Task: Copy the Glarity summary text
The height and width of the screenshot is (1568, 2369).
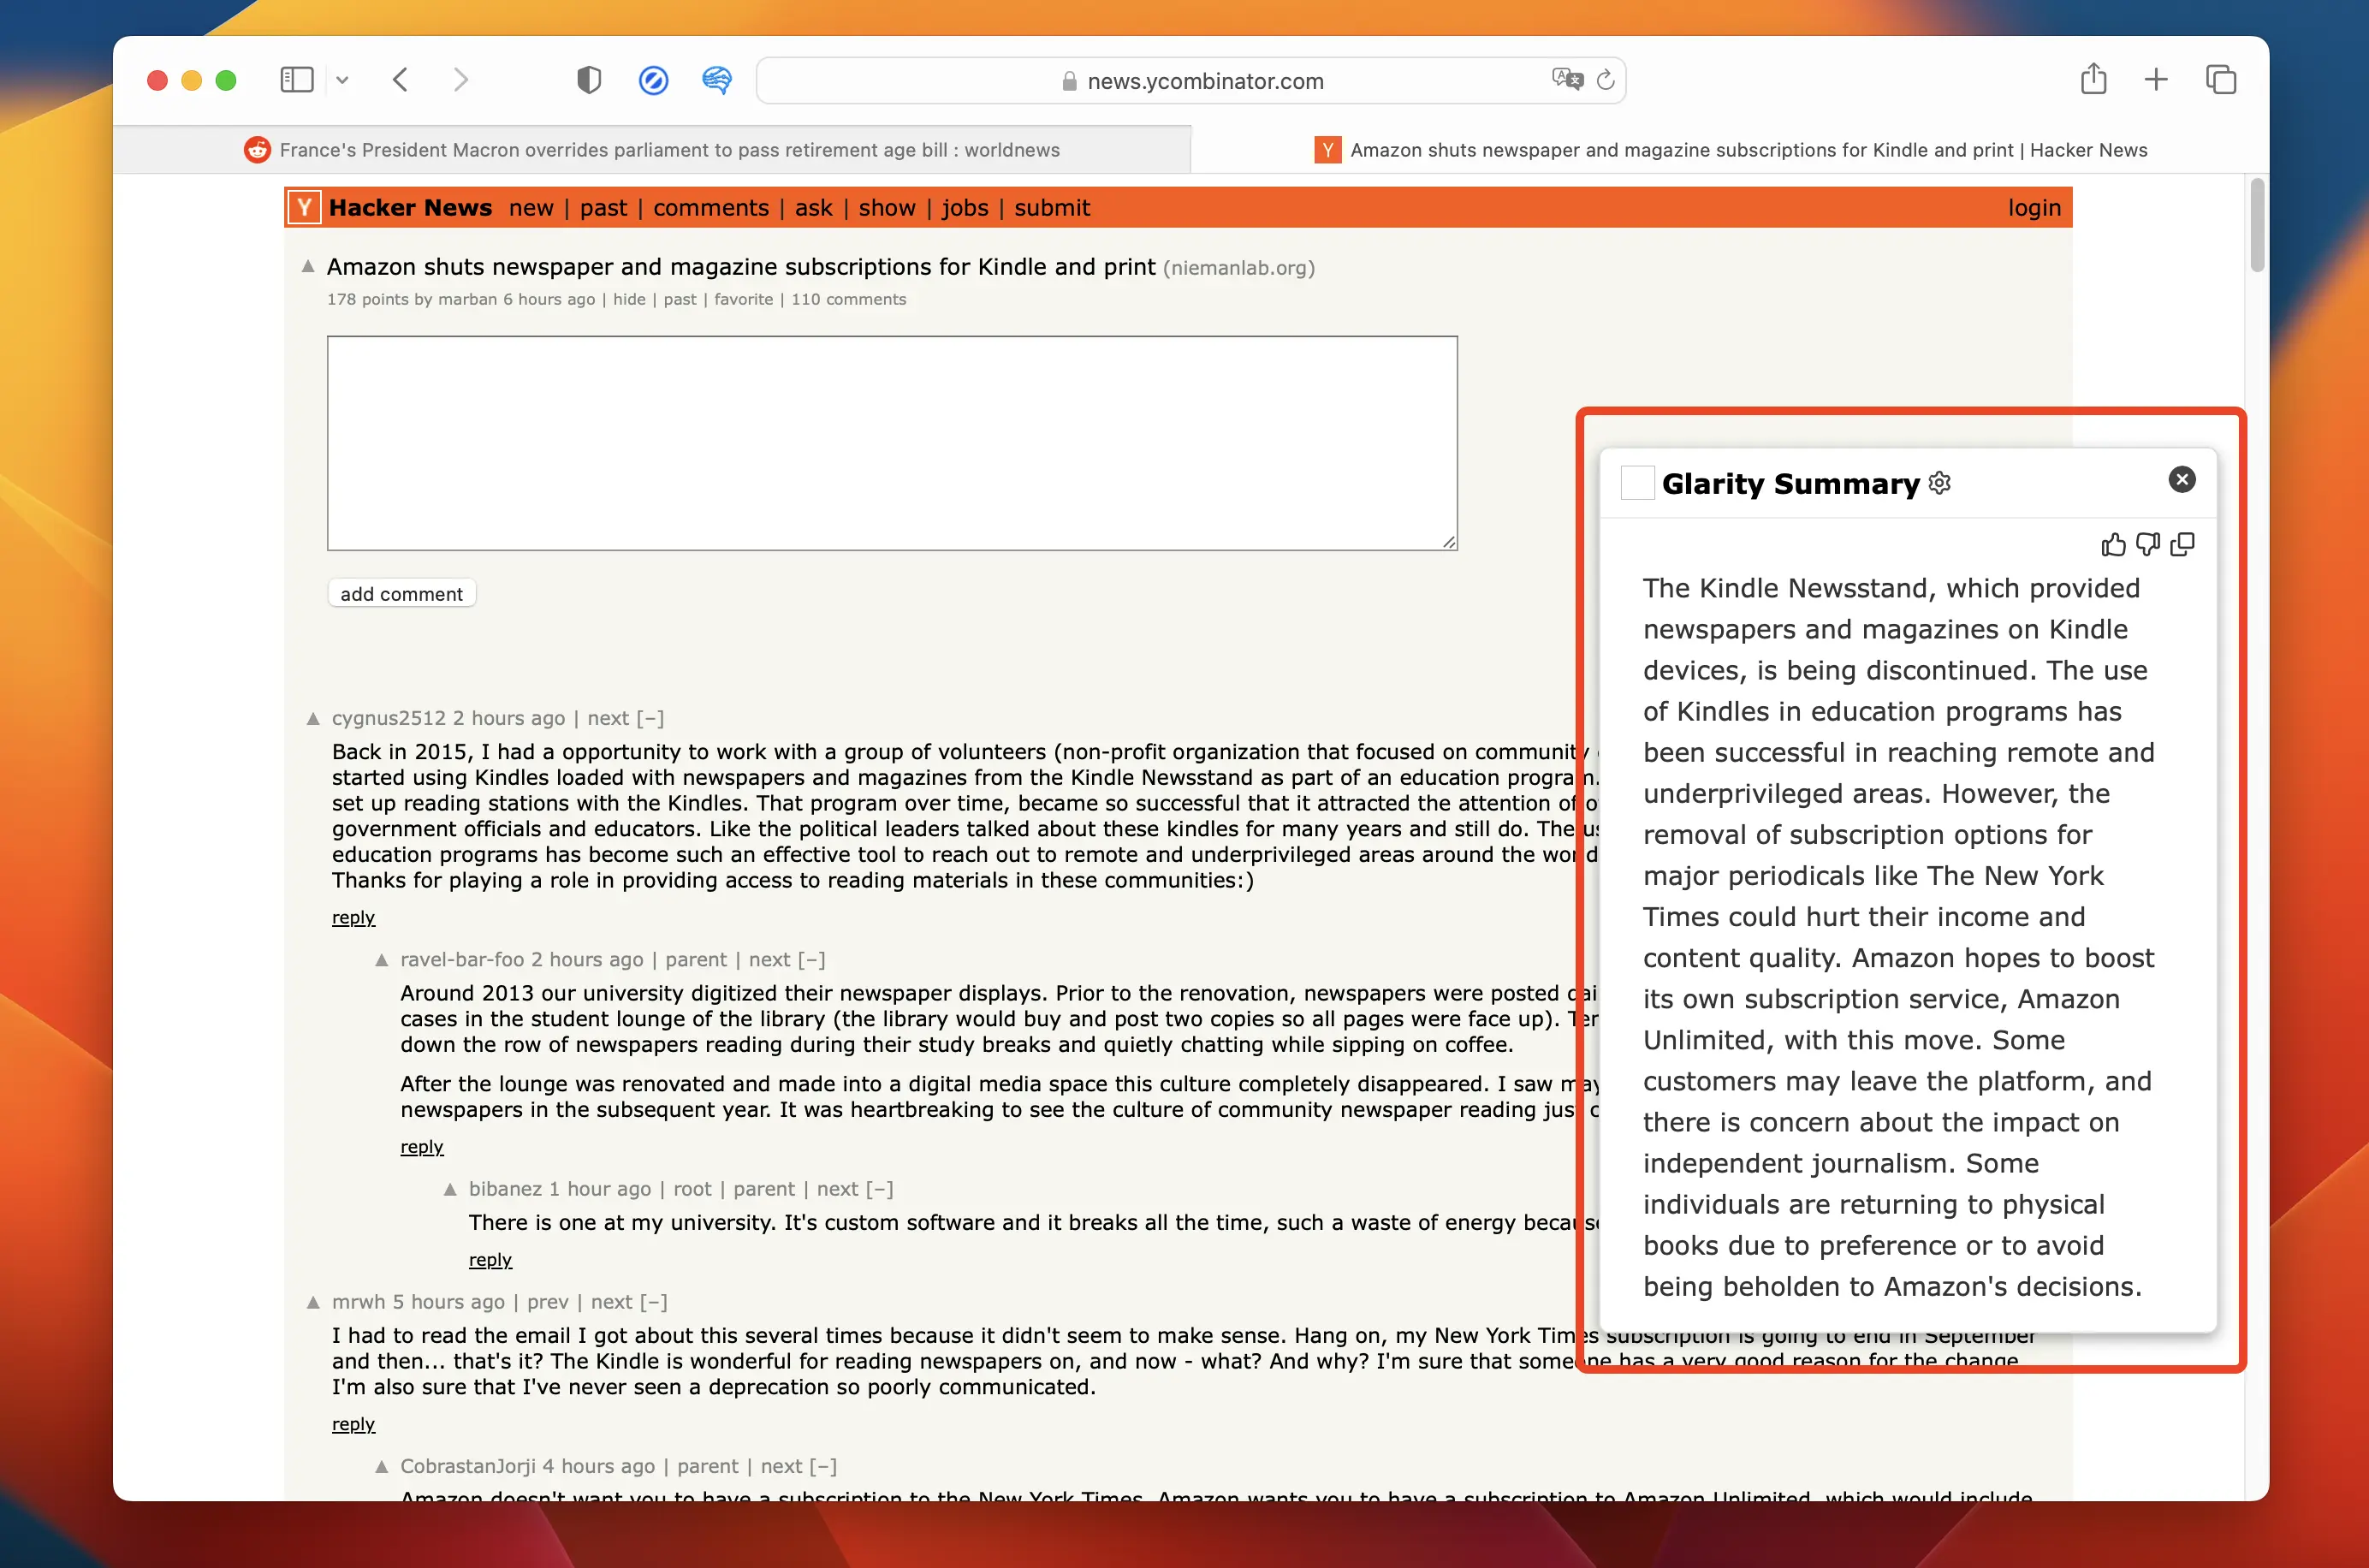Action: tap(2182, 544)
